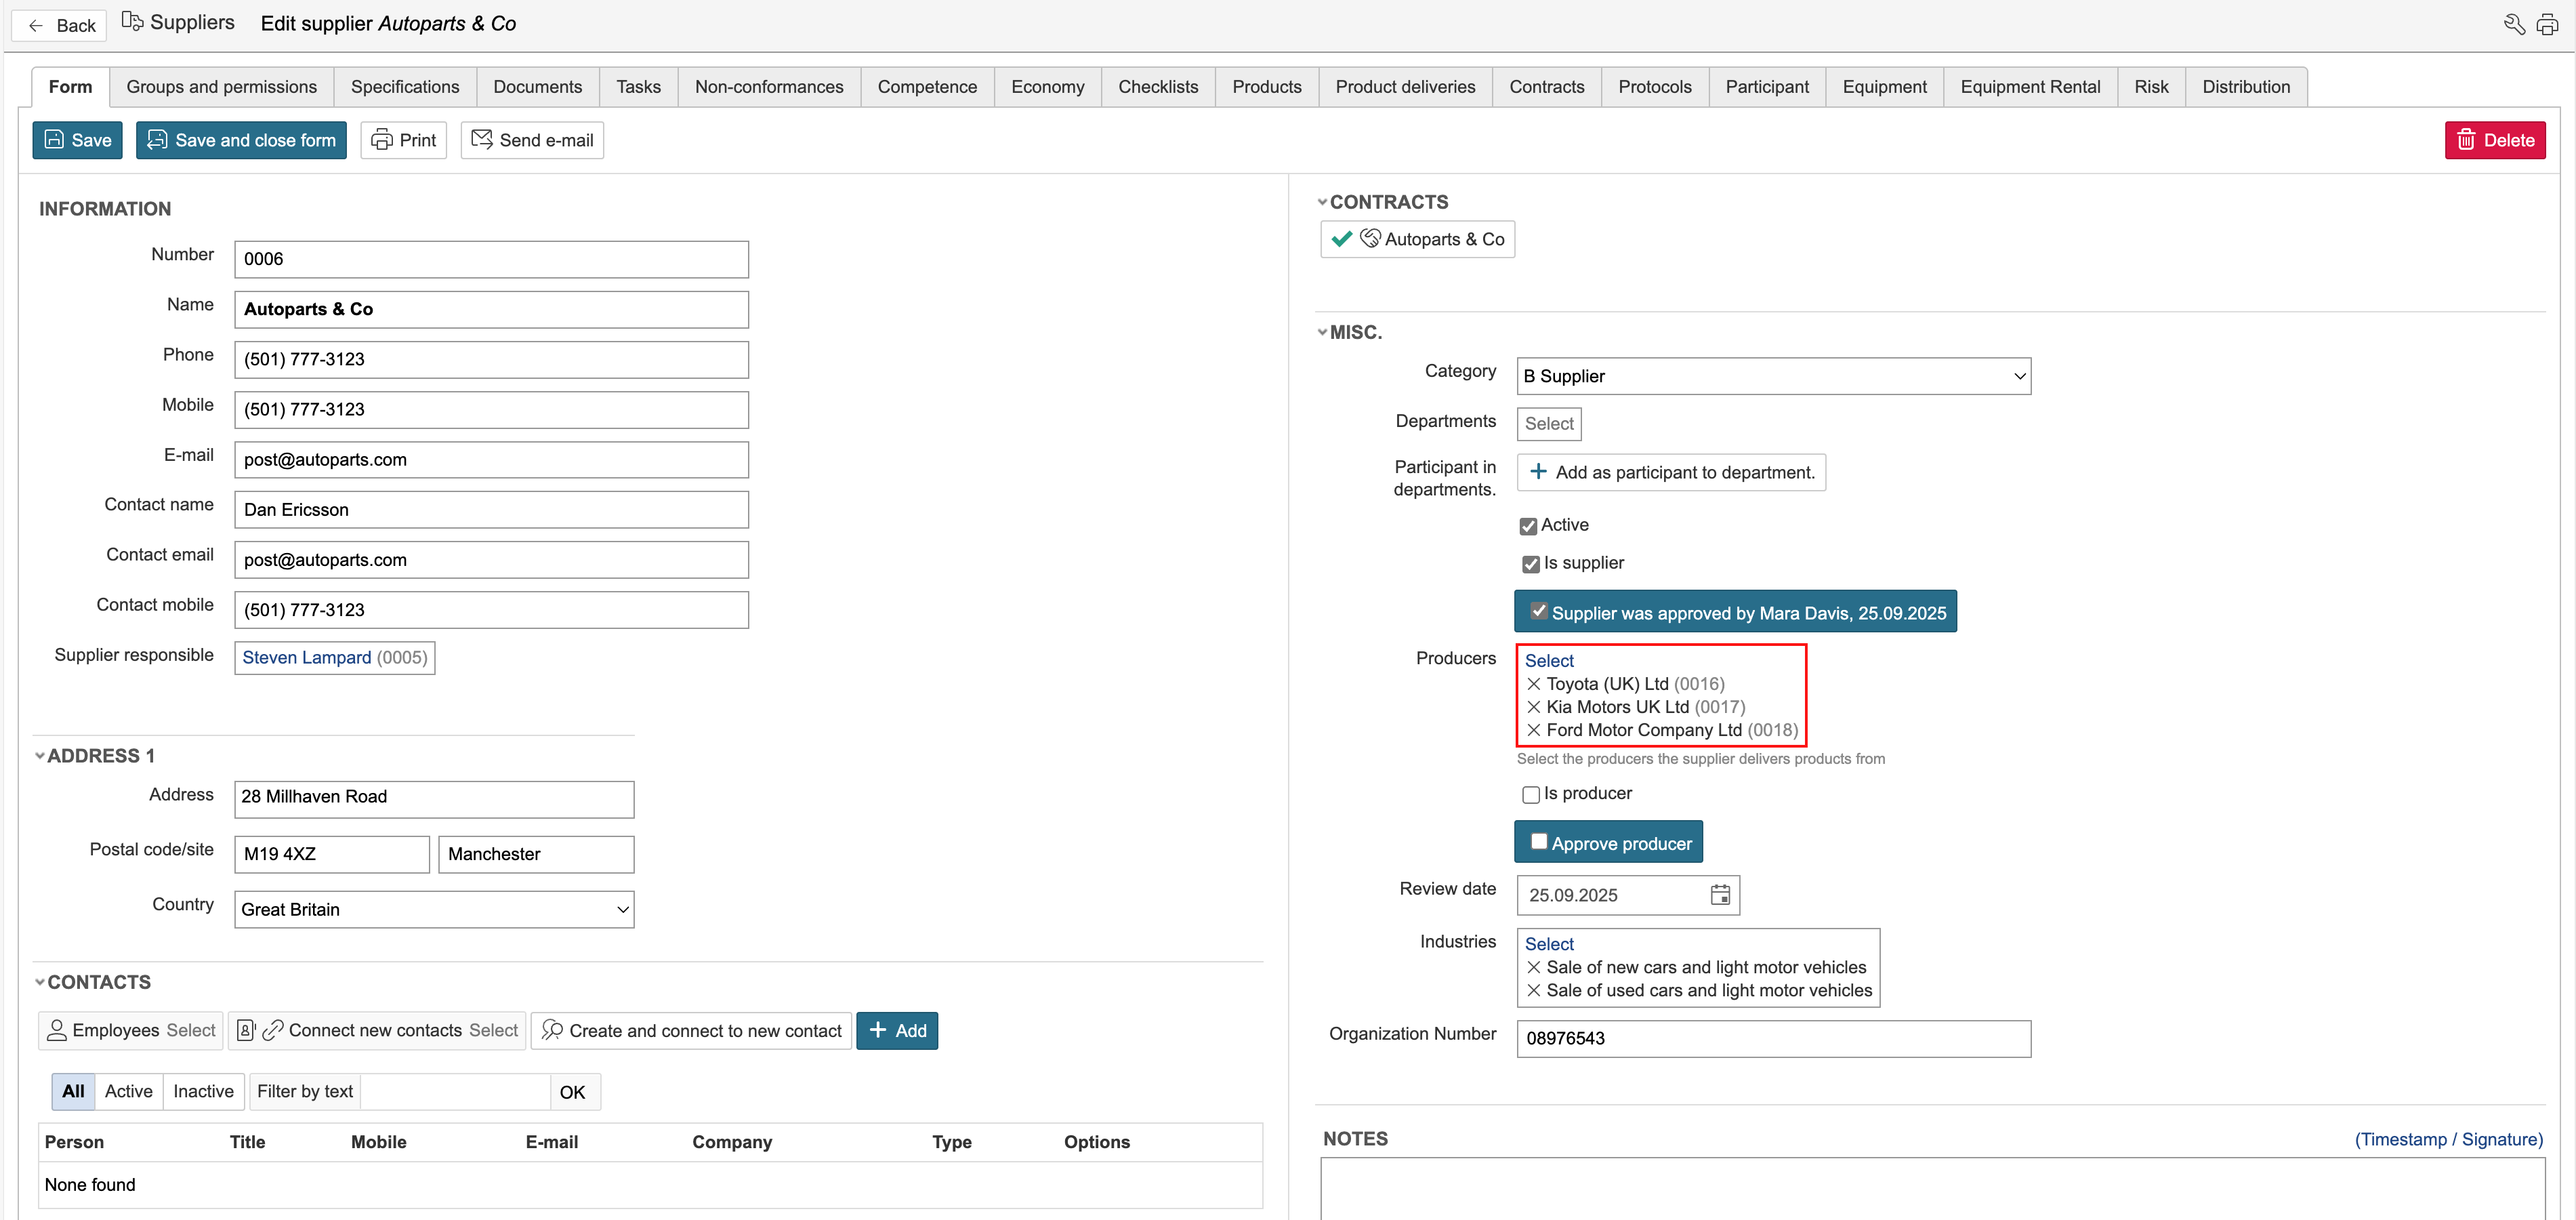
Task: Remove Kia Motors UK Ltd producer
Action: click(1534, 707)
